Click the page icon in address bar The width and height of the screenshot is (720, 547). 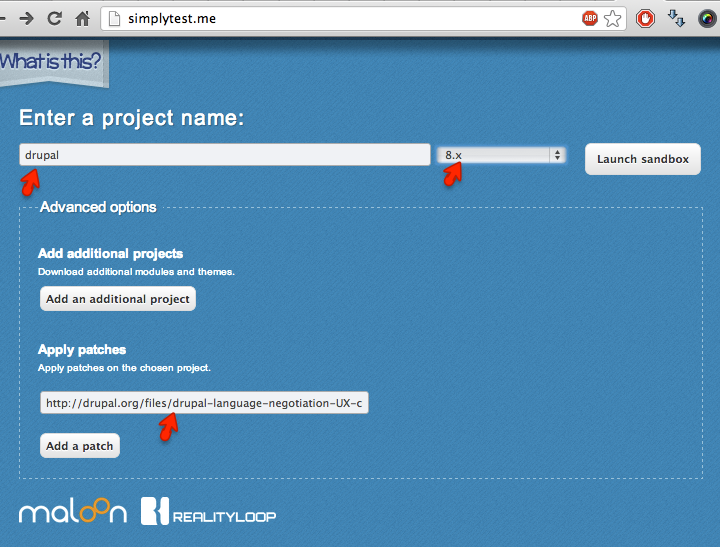[x=114, y=19]
